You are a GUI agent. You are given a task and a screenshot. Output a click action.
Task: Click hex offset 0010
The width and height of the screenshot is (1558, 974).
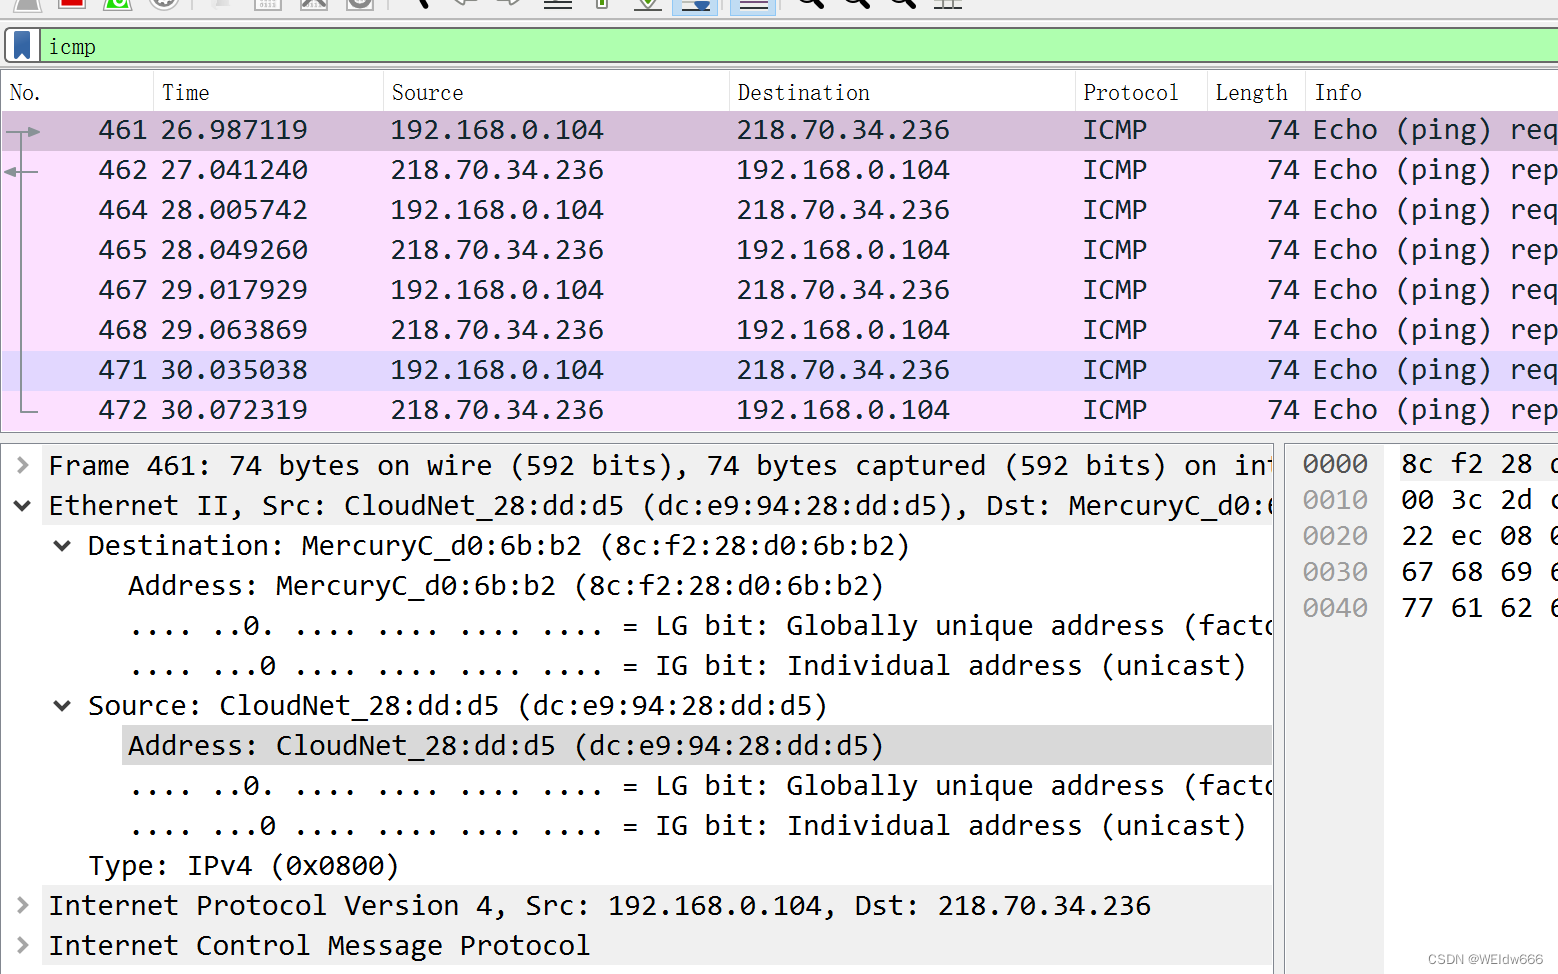pyautogui.click(x=1335, y=500)
